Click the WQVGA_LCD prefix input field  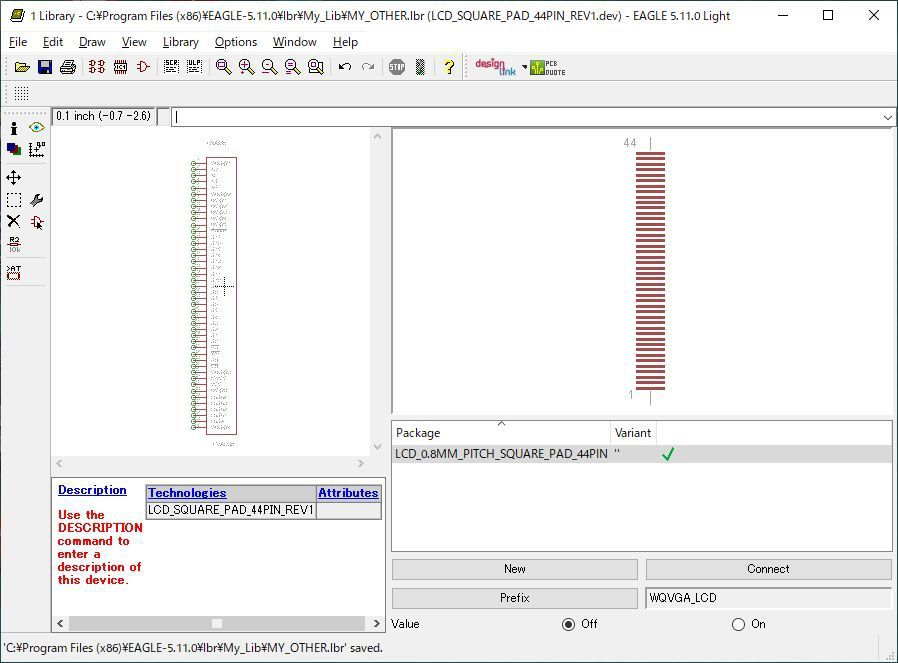(767, 598)
